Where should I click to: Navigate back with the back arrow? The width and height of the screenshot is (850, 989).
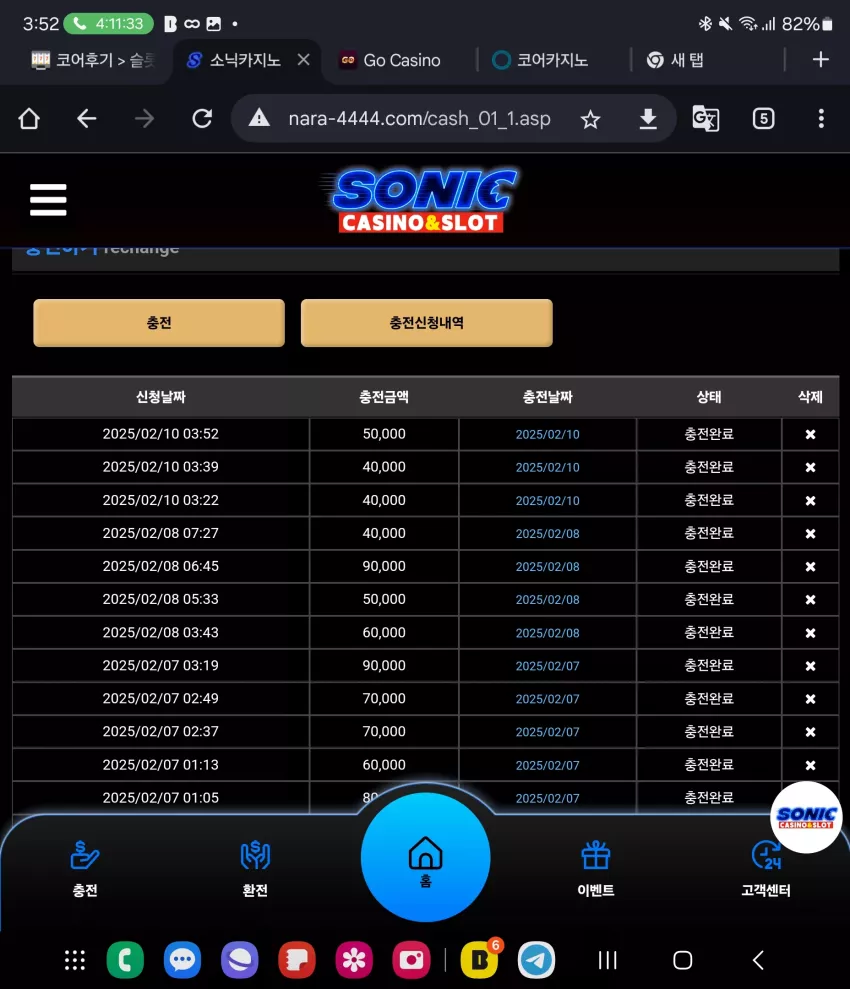coord(86,119)
